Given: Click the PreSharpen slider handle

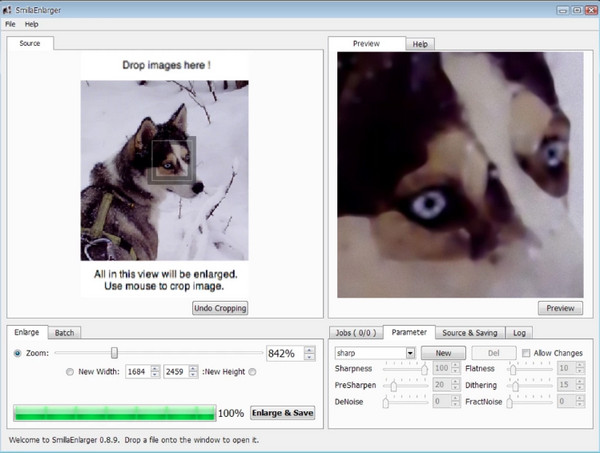Looking at the screenshot, I should coord(393,386).
